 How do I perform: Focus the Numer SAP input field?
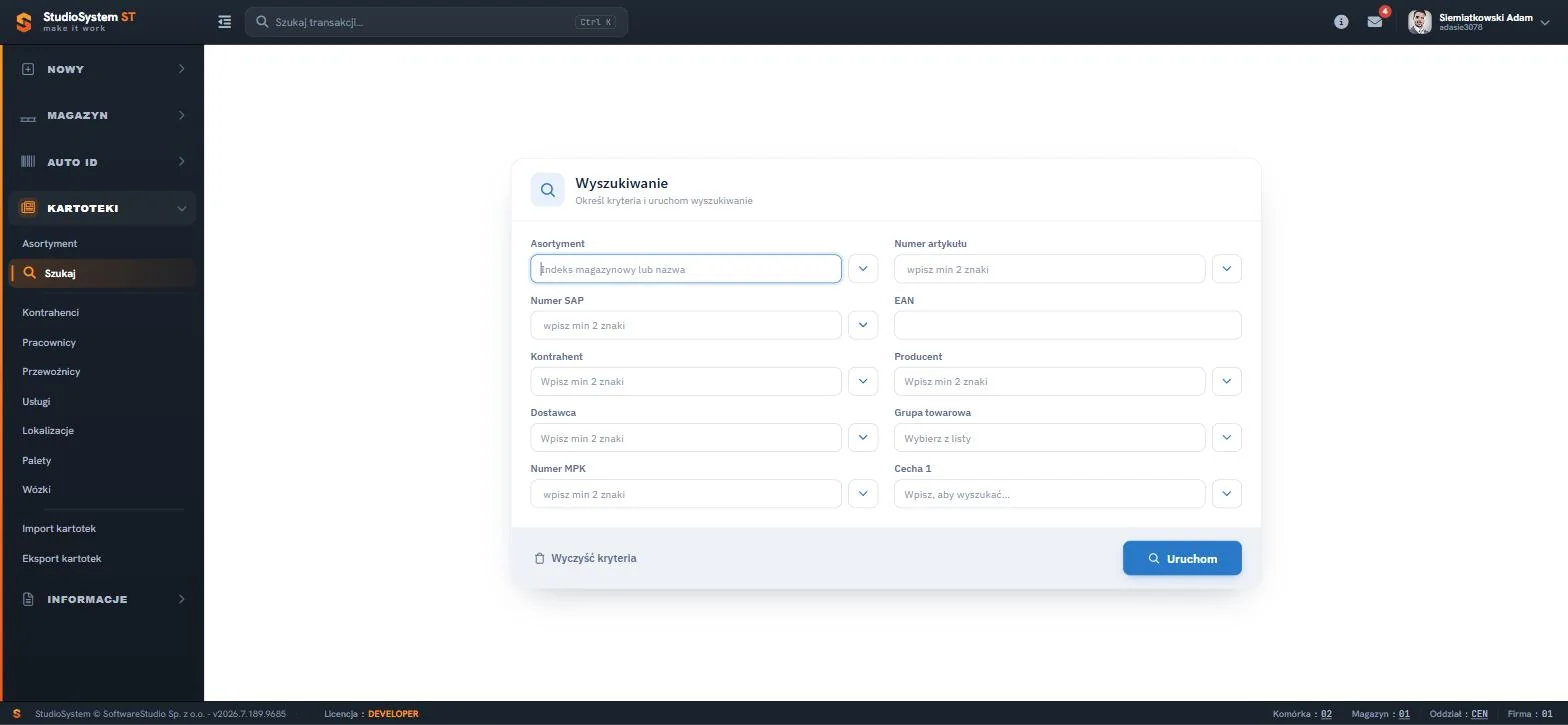(x=686, y=325)
